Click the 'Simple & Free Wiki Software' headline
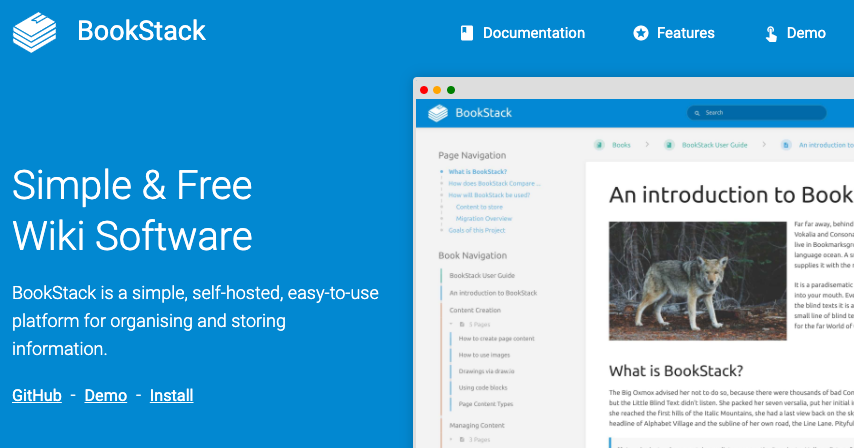854x448 pixels. coord(132,210)
